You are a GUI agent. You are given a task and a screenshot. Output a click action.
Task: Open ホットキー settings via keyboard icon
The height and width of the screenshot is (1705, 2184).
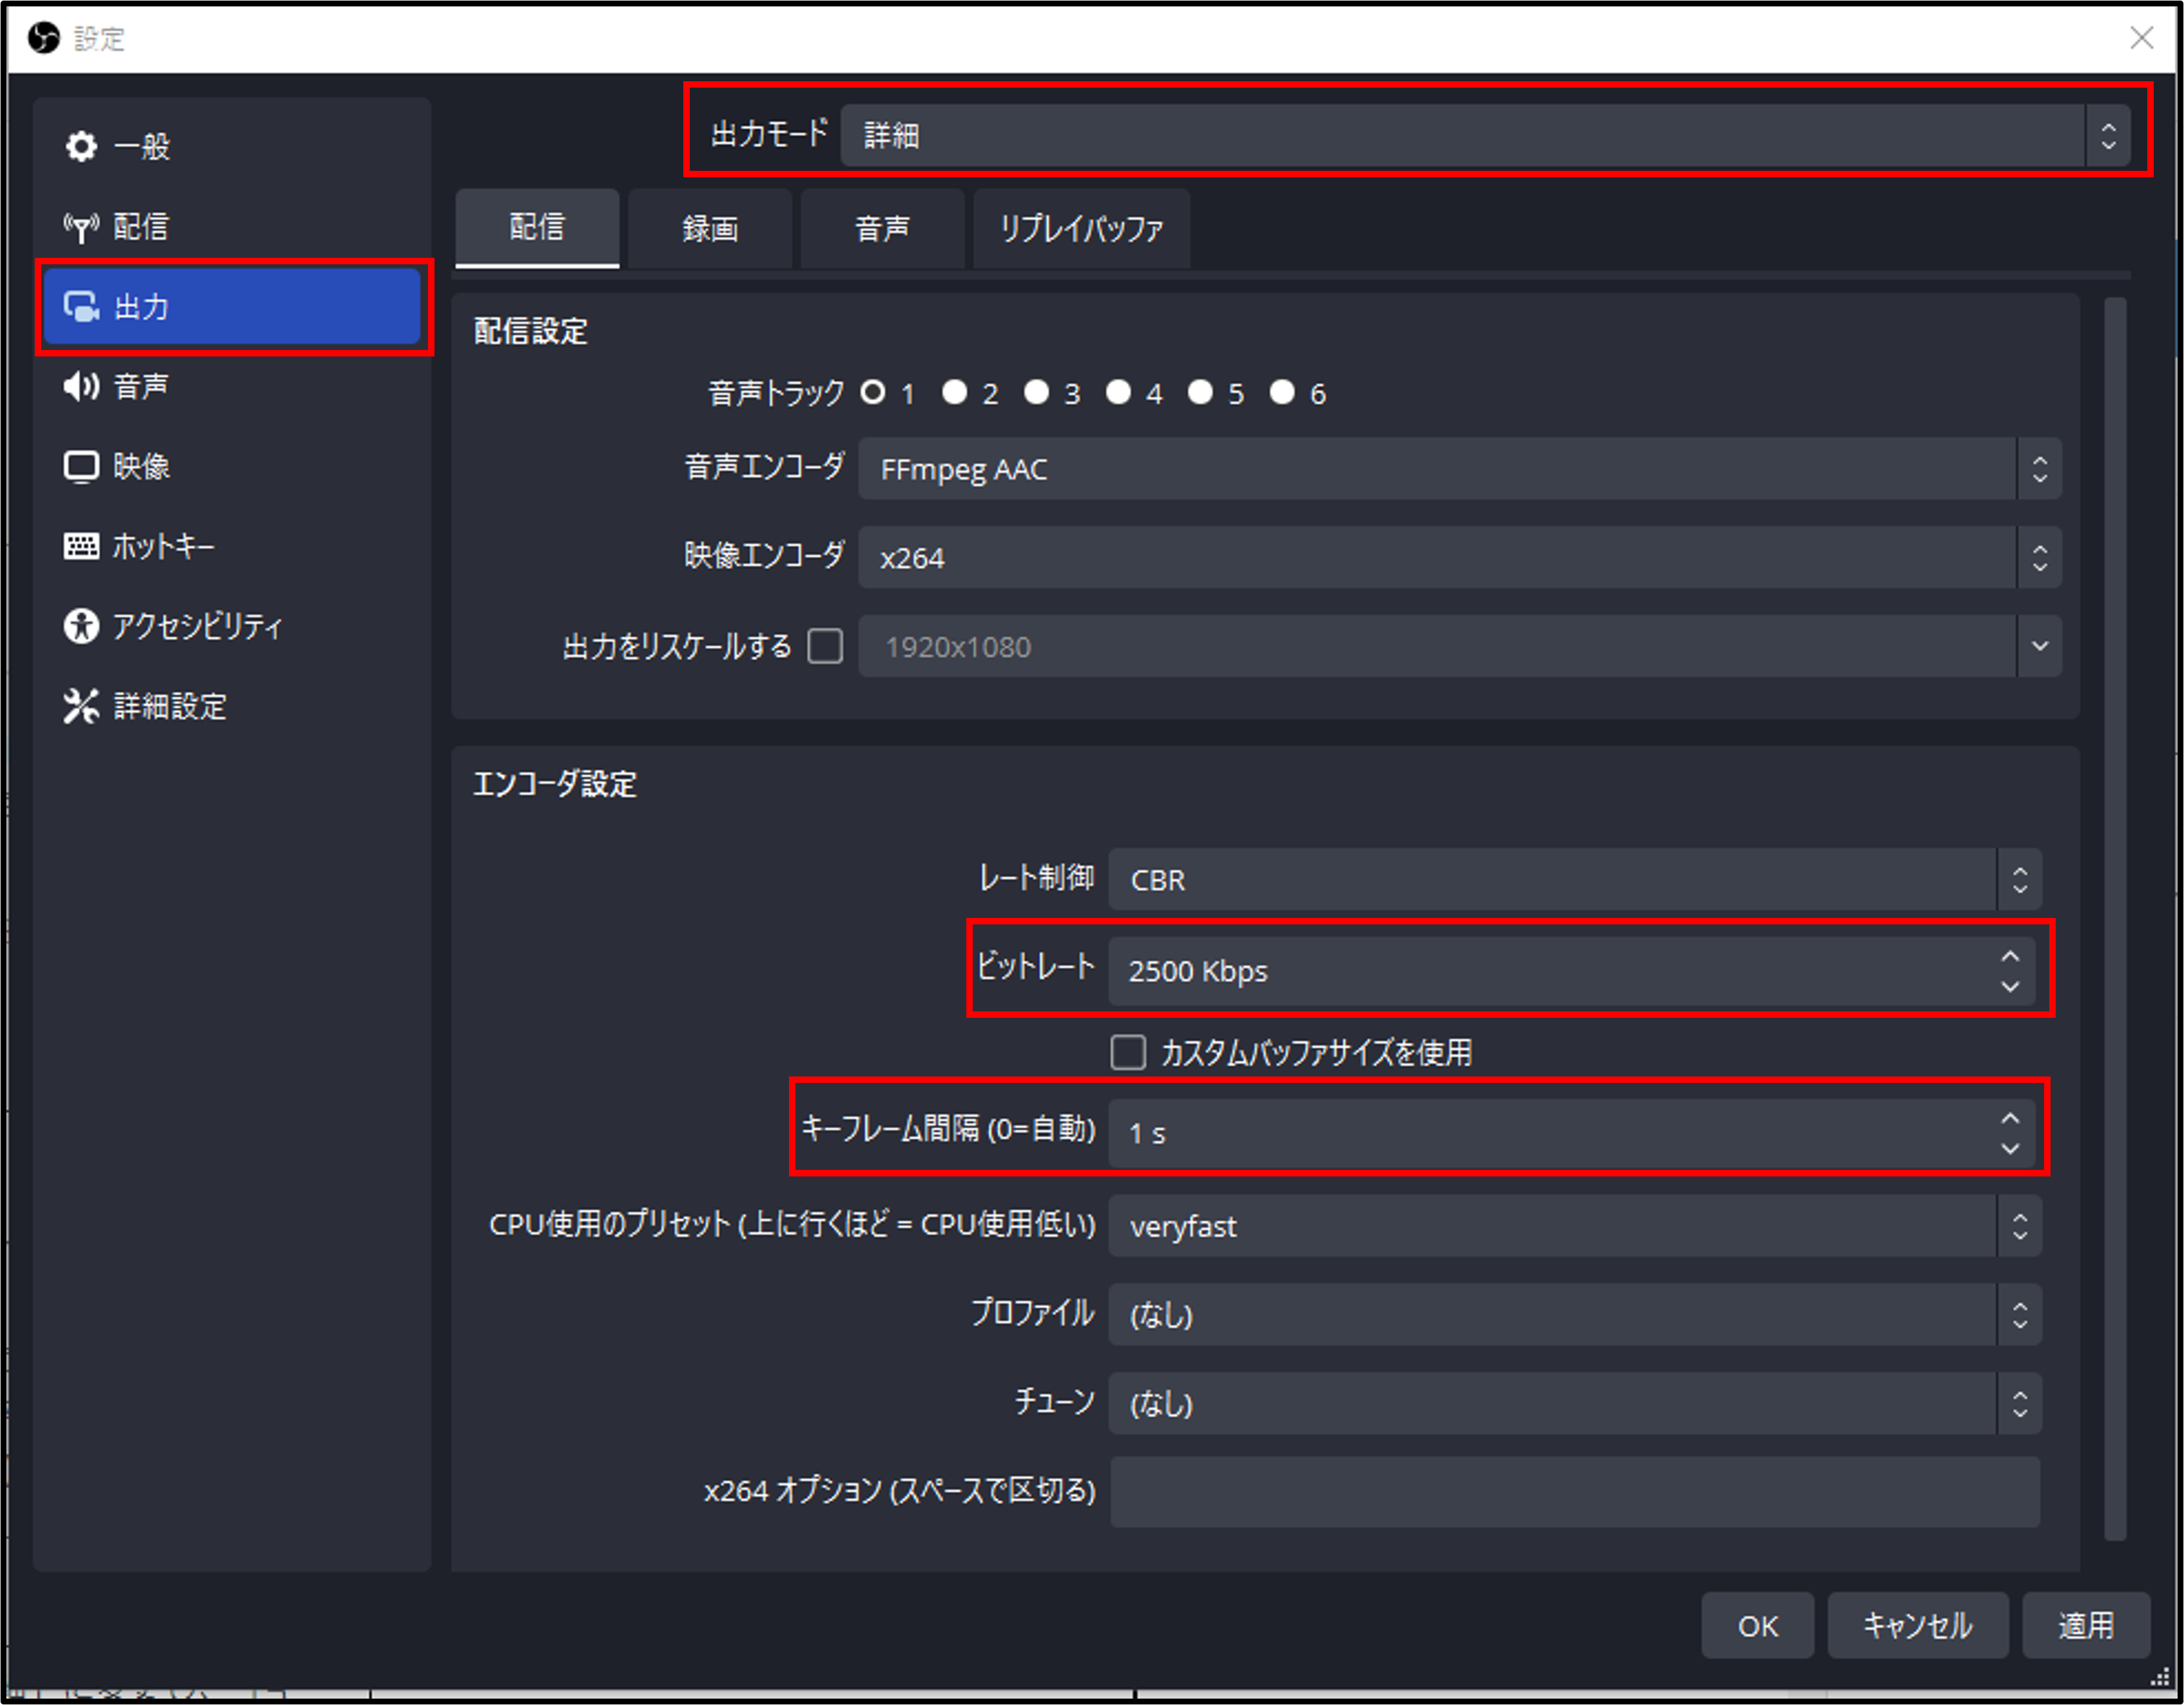pos(81,546)
